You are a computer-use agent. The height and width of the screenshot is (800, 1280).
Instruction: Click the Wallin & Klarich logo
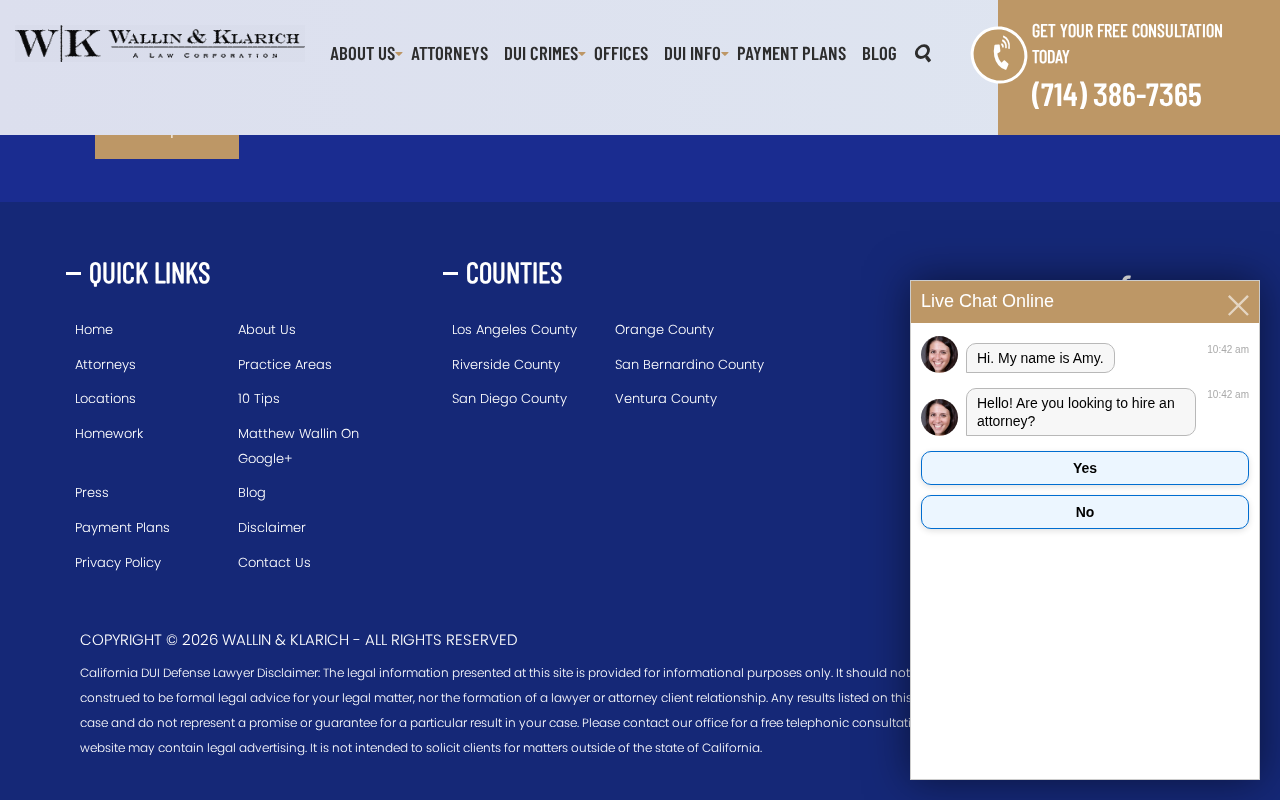coord(160,43)
